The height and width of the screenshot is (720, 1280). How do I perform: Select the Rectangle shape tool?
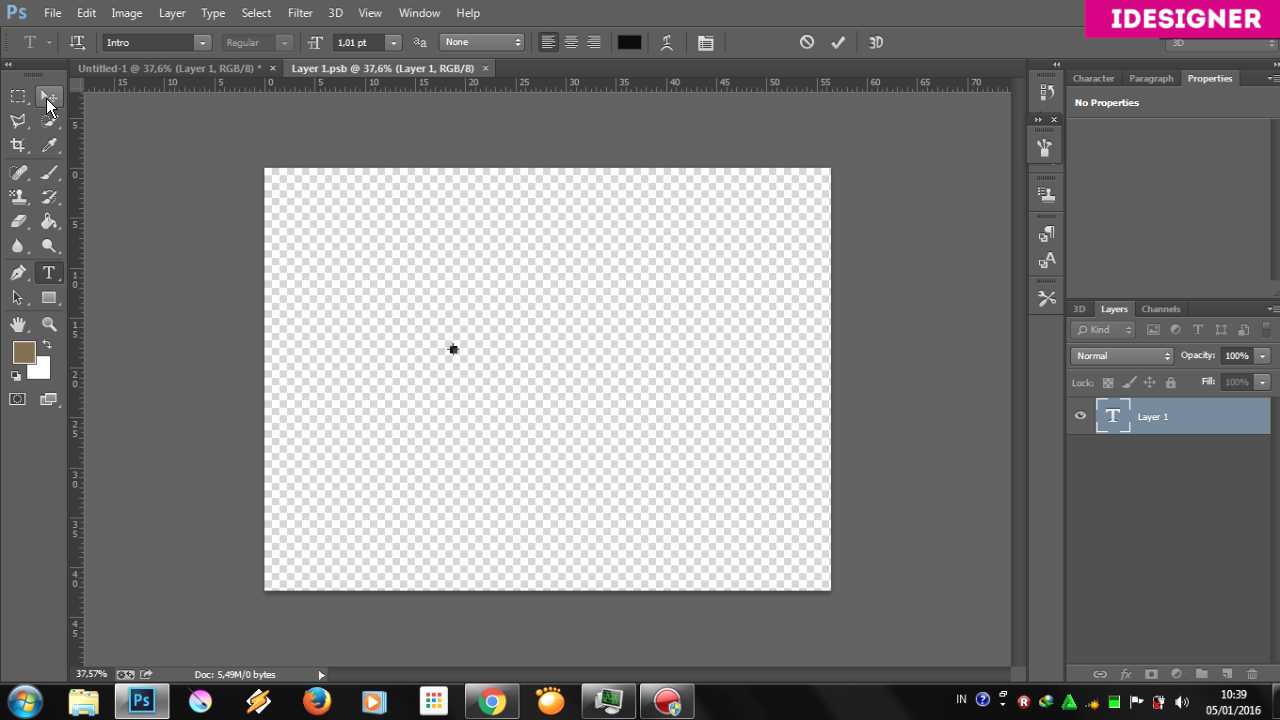click(x=48, y=298)
